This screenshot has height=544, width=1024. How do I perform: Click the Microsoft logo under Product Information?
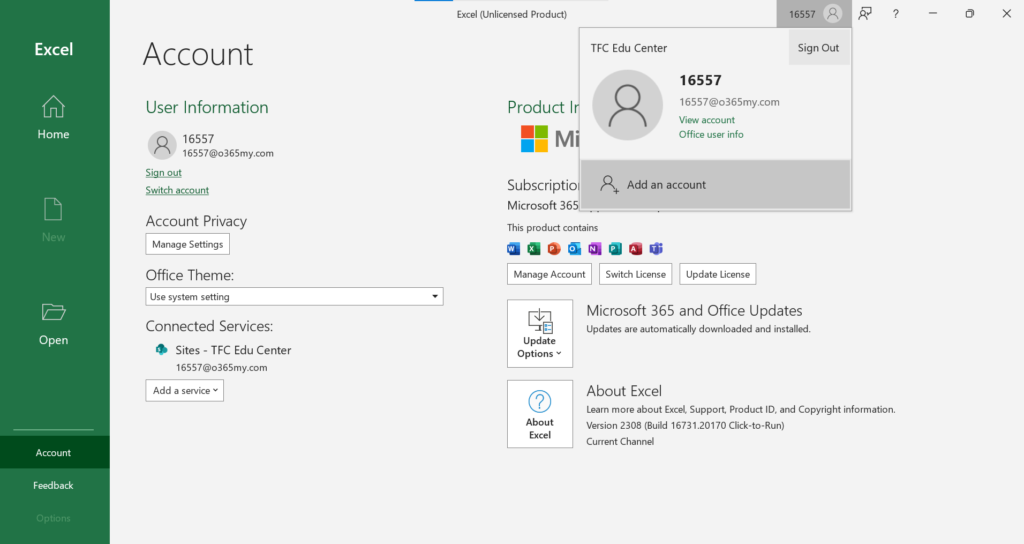(534, 138)
